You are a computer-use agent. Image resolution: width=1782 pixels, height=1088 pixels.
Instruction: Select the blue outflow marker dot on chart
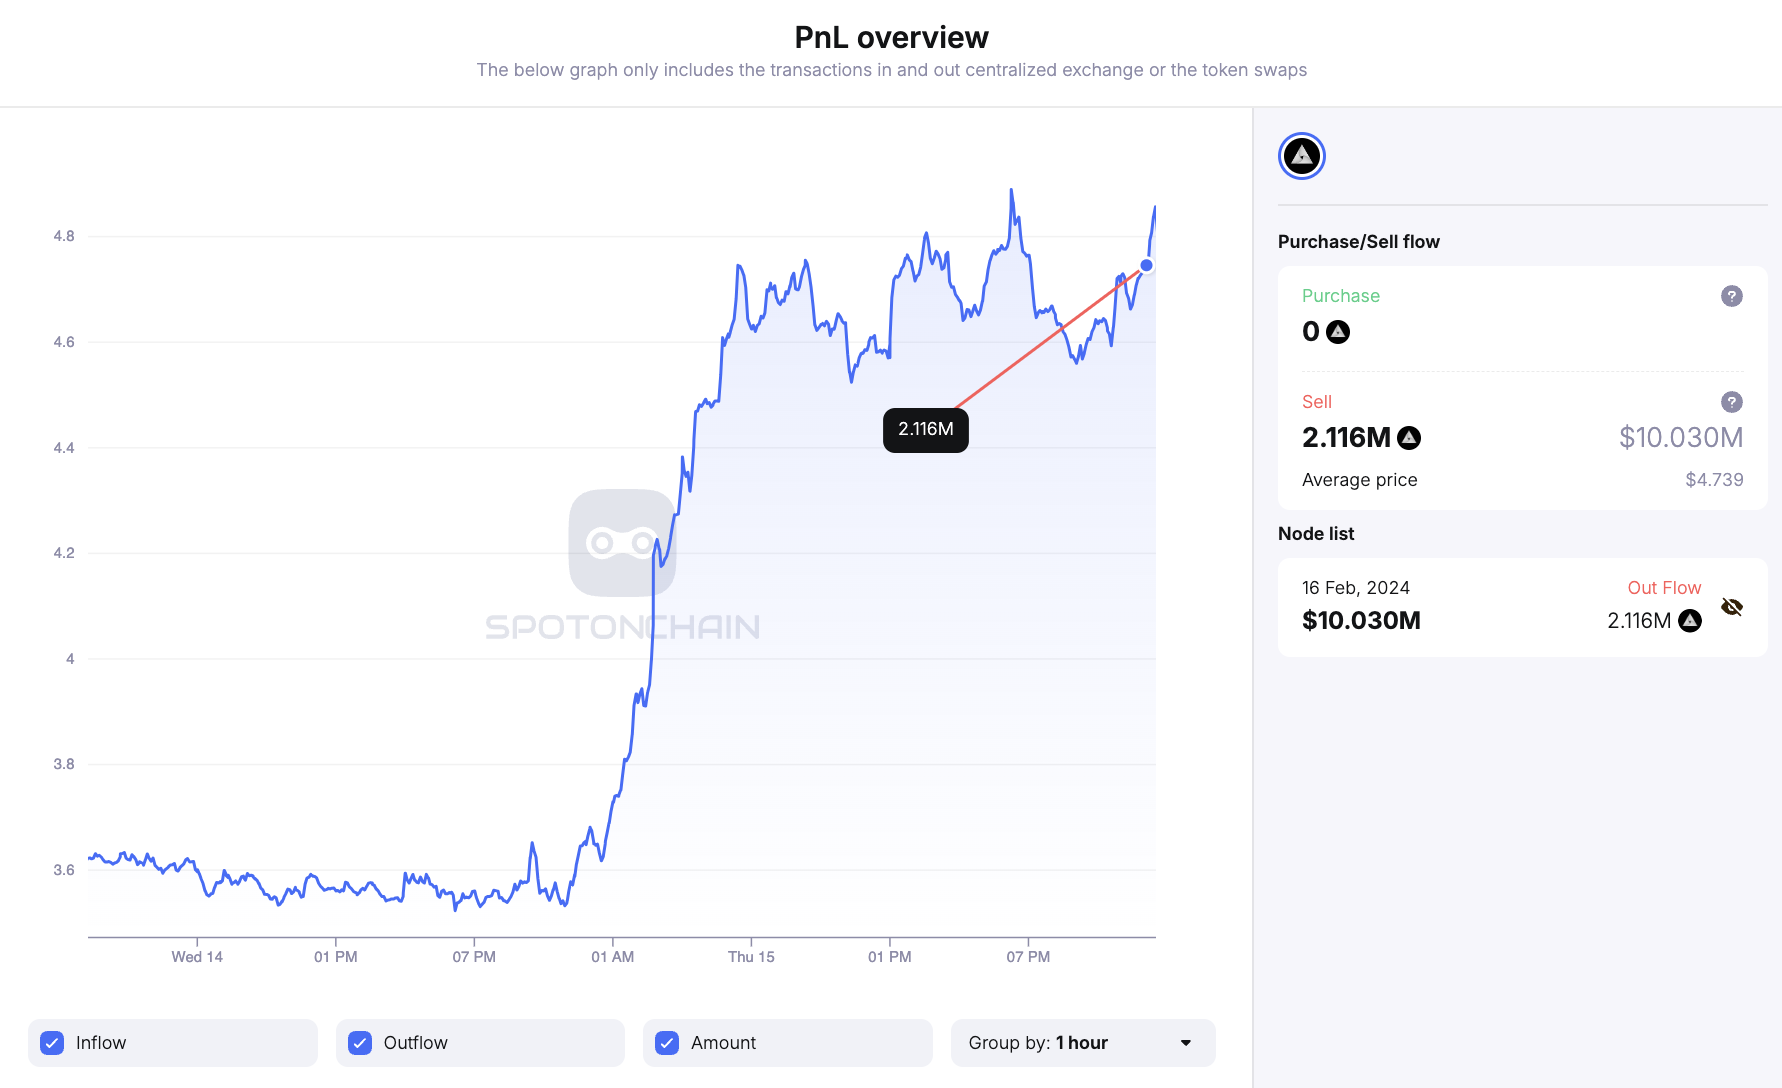click(x=1146, y=265)
